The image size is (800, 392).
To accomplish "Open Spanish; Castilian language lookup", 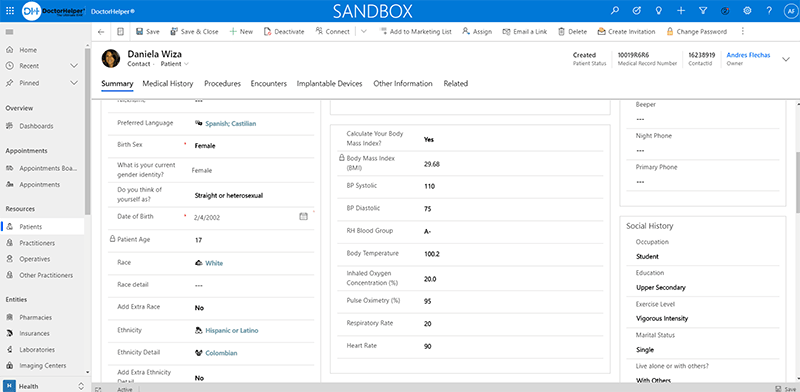I will pos(231,124).
